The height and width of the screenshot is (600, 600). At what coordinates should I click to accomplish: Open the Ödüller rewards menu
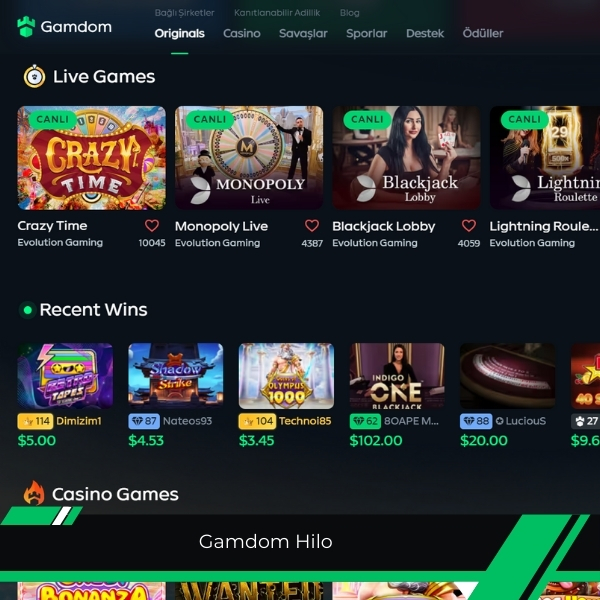(x=483, y=33)
